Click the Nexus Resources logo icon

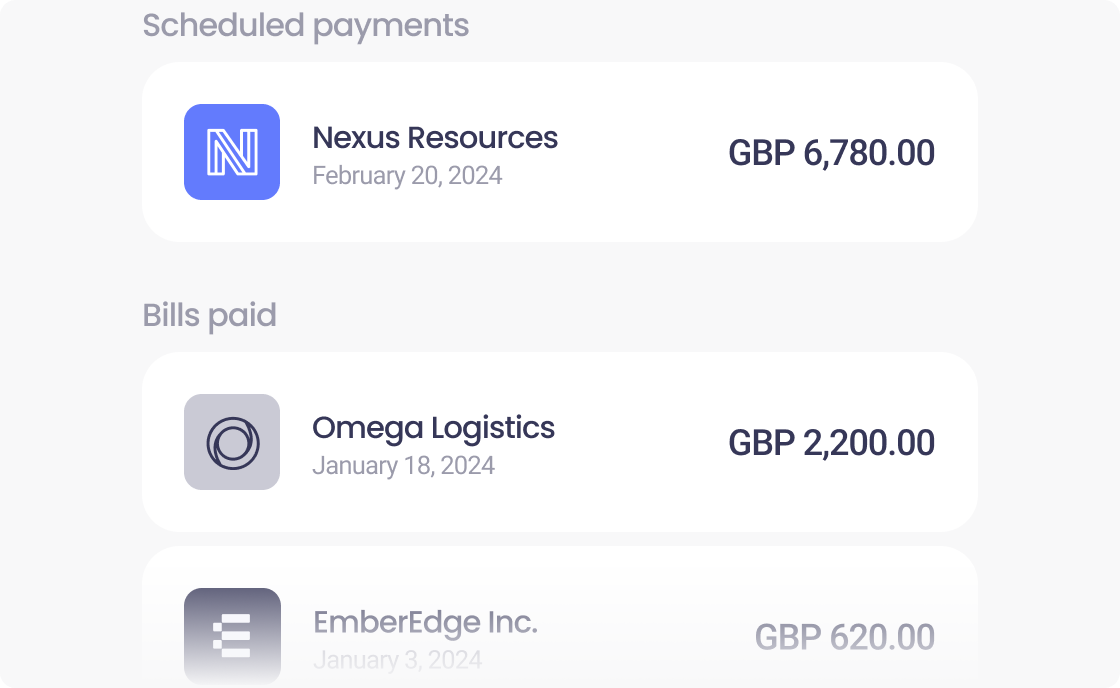pyautogui.click(x=232, y=153)
